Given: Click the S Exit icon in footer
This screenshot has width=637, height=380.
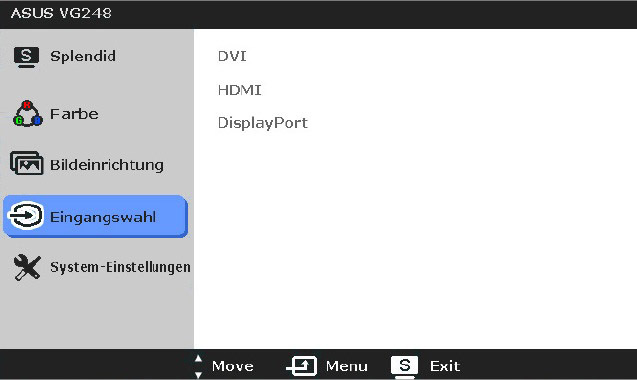Looking at the screenshot, I should [405, 367].
